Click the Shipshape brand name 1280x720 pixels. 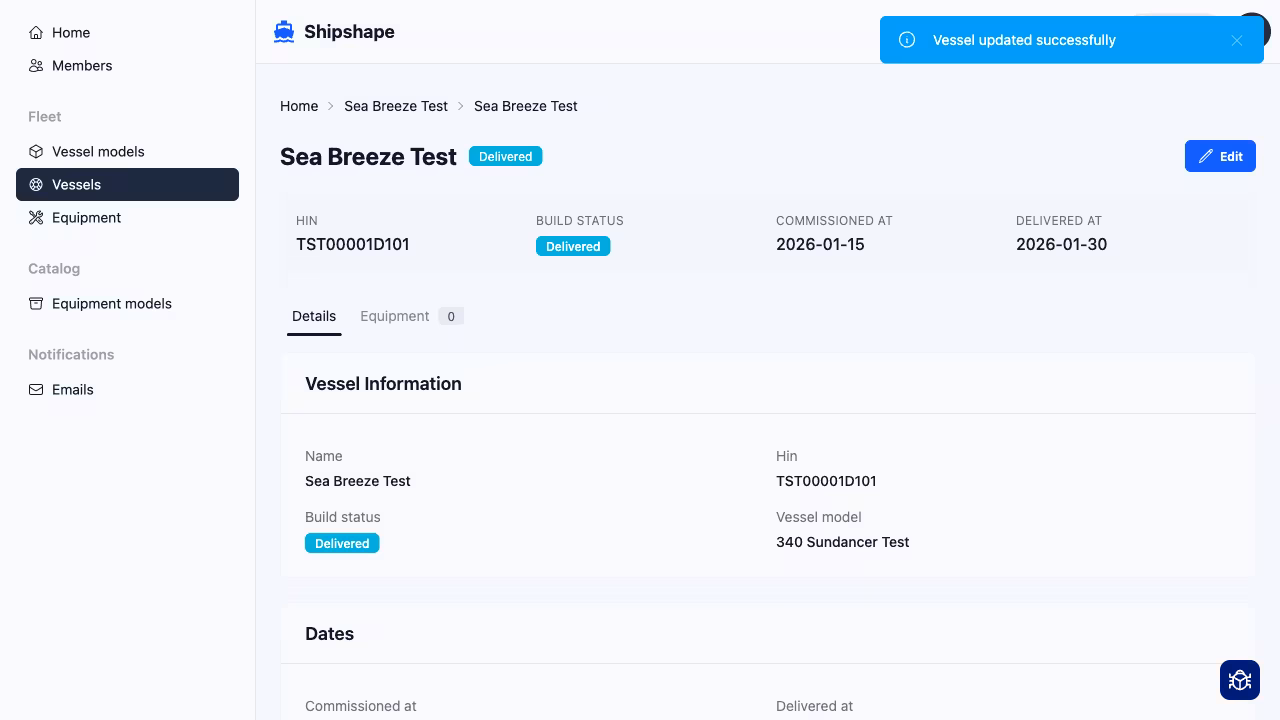[349, 32]
